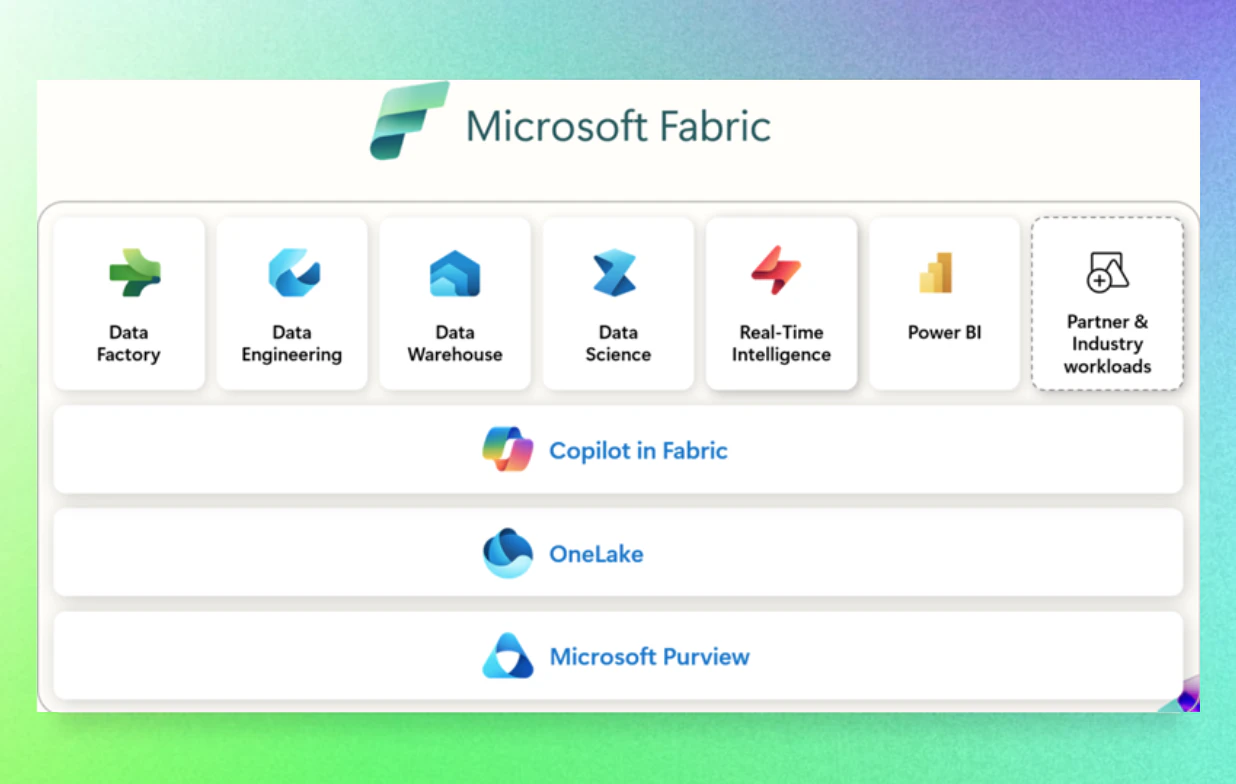This screenshot has height=784, width=1236.
Task: Select the "Data Engineering" label
Action: (x=292, y=343)
